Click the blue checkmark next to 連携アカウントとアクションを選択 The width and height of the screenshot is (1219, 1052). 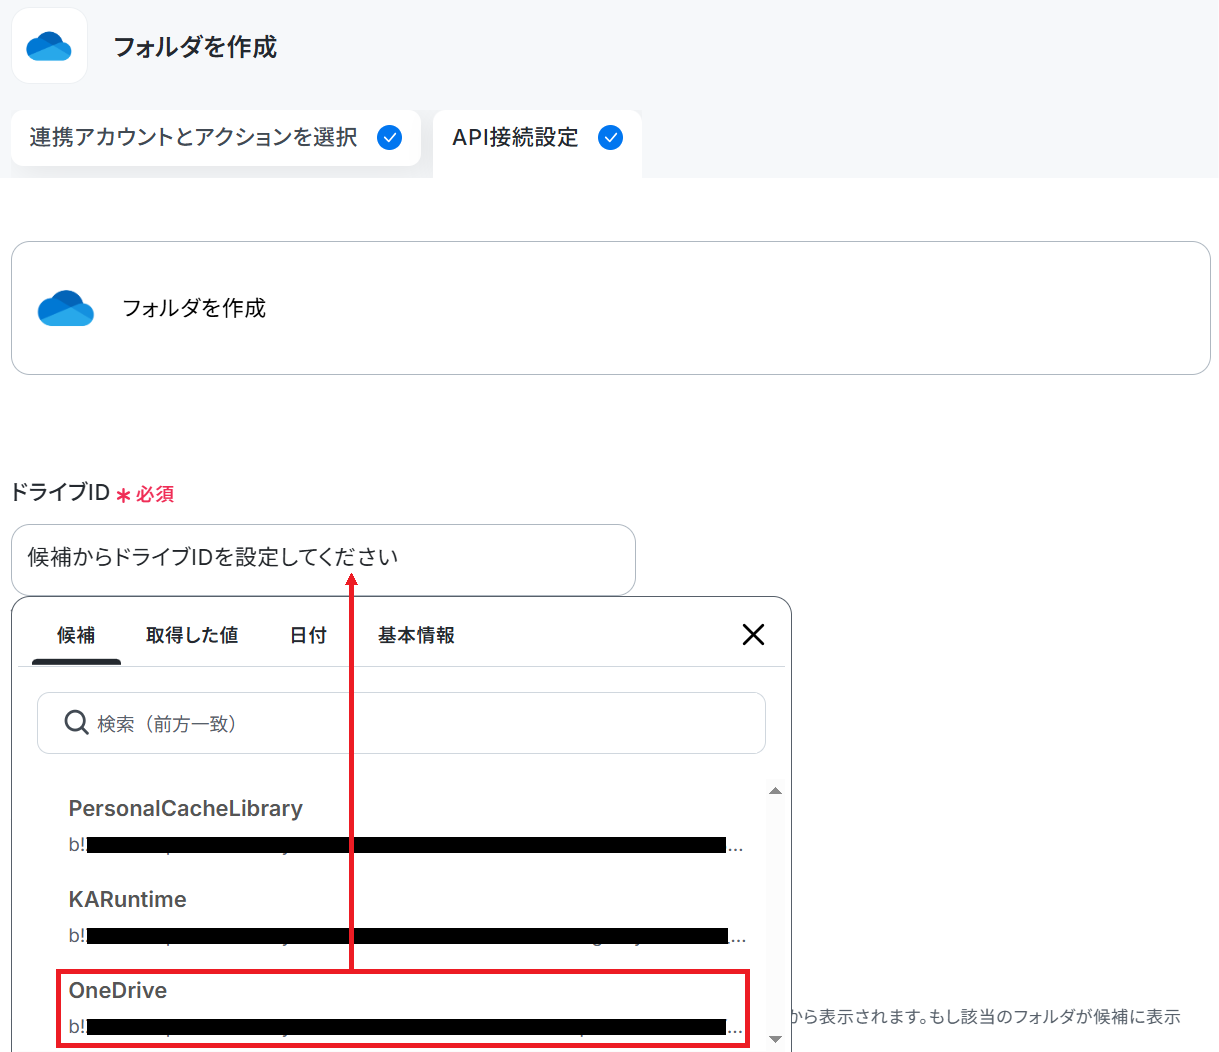(389, 138)
